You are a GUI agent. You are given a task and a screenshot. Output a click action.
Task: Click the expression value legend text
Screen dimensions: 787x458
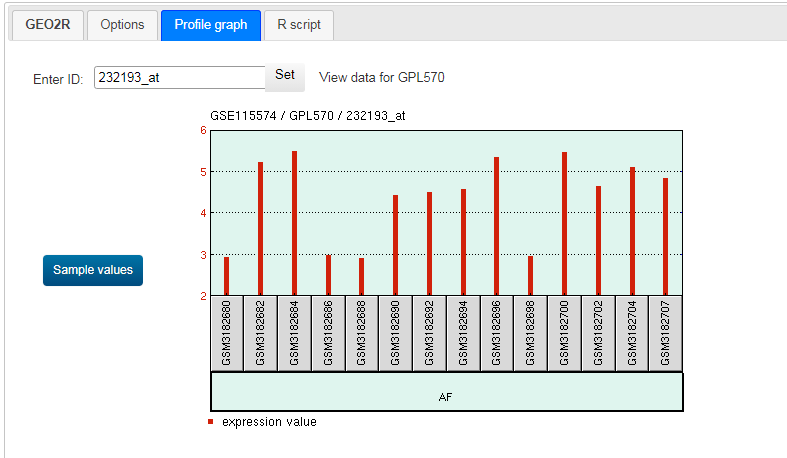[x=270, y=422]
